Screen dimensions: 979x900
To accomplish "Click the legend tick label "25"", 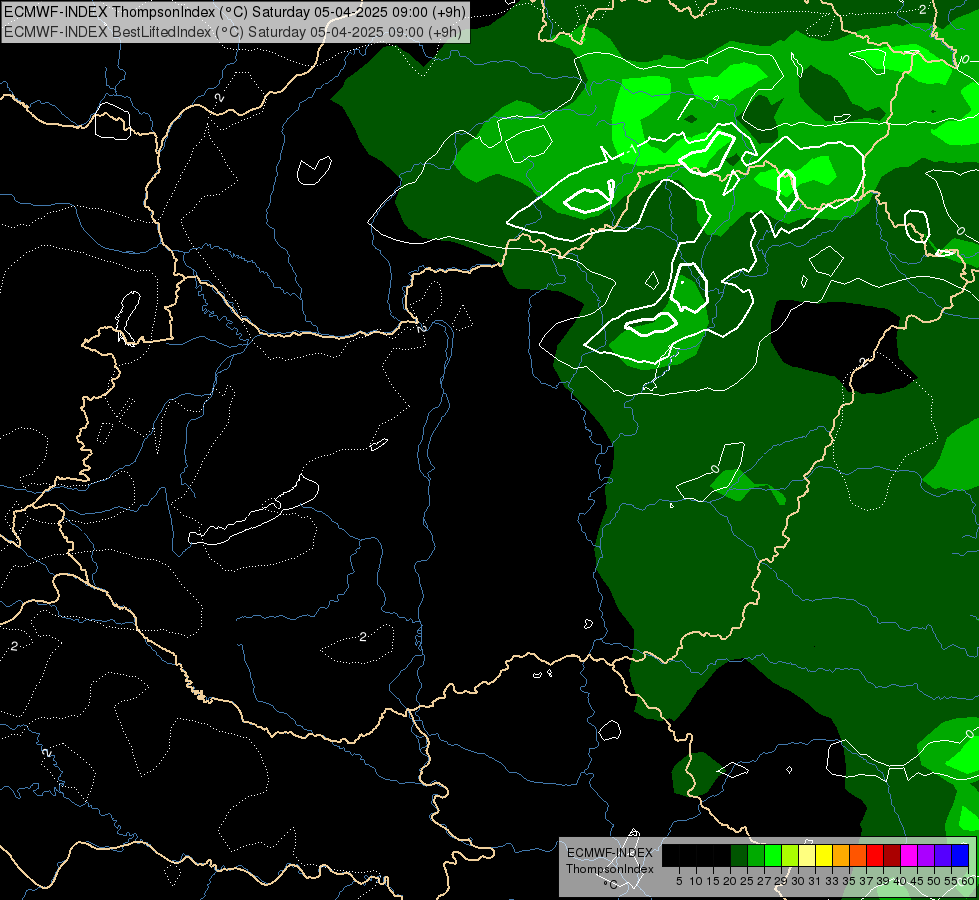I will (x=747, y=881).
